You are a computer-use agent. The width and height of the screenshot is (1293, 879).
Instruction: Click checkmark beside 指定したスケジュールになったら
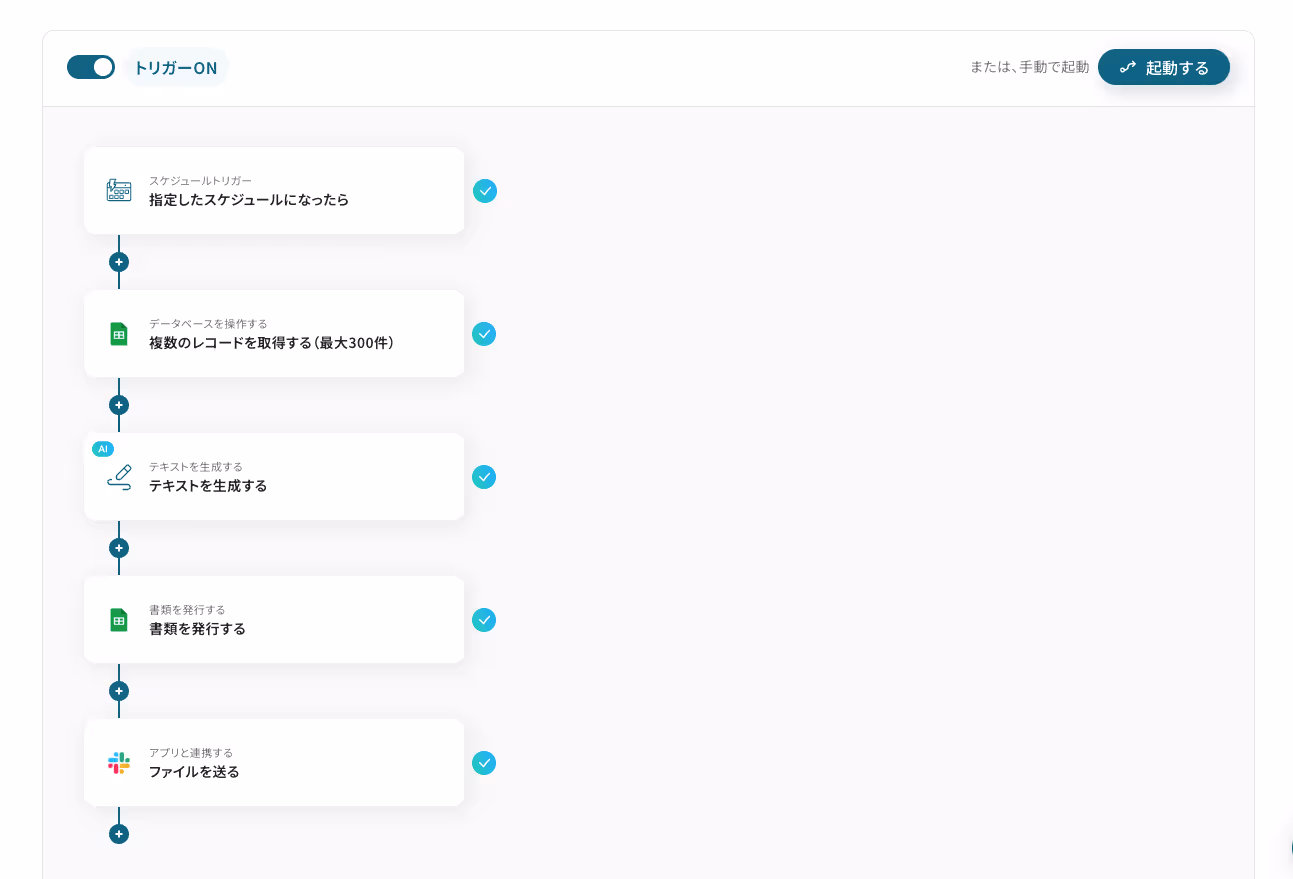(x=485, y=191)
